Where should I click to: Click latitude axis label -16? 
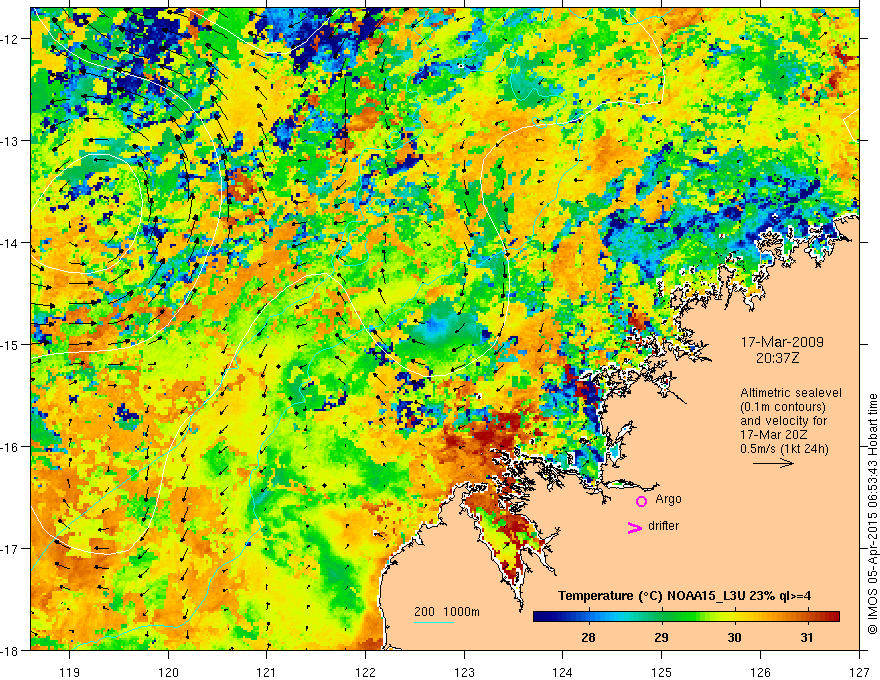11,447
